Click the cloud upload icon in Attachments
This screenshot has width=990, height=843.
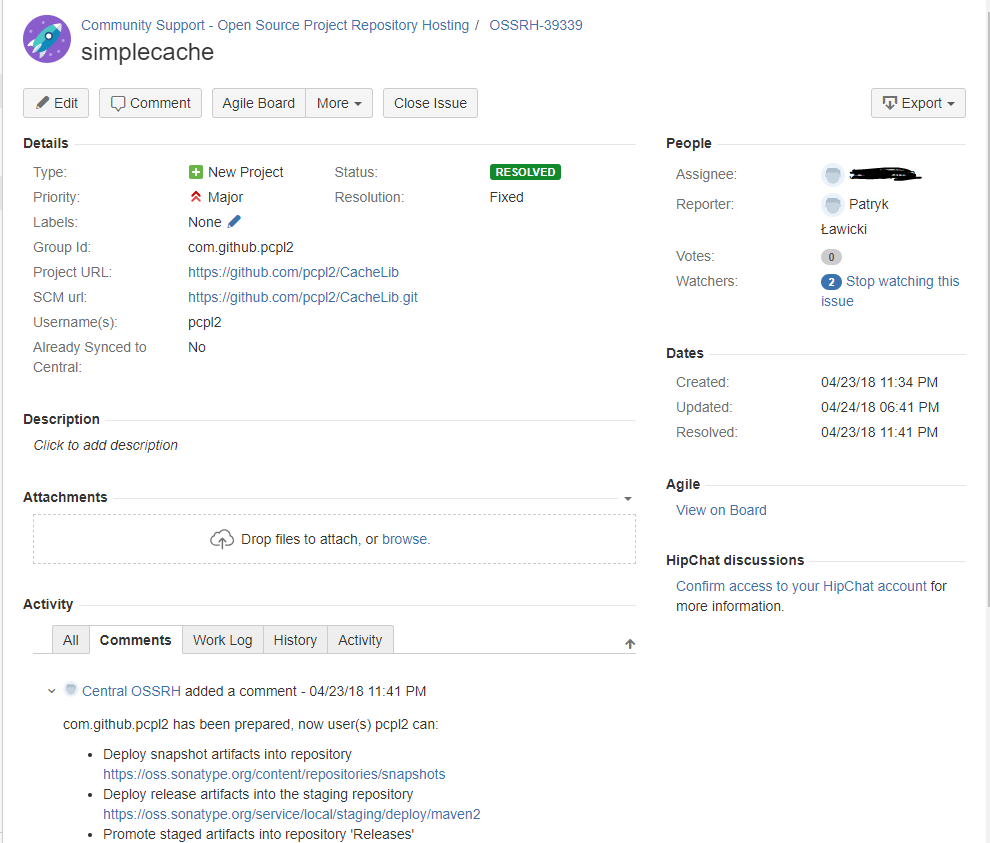tap(222, 539)
